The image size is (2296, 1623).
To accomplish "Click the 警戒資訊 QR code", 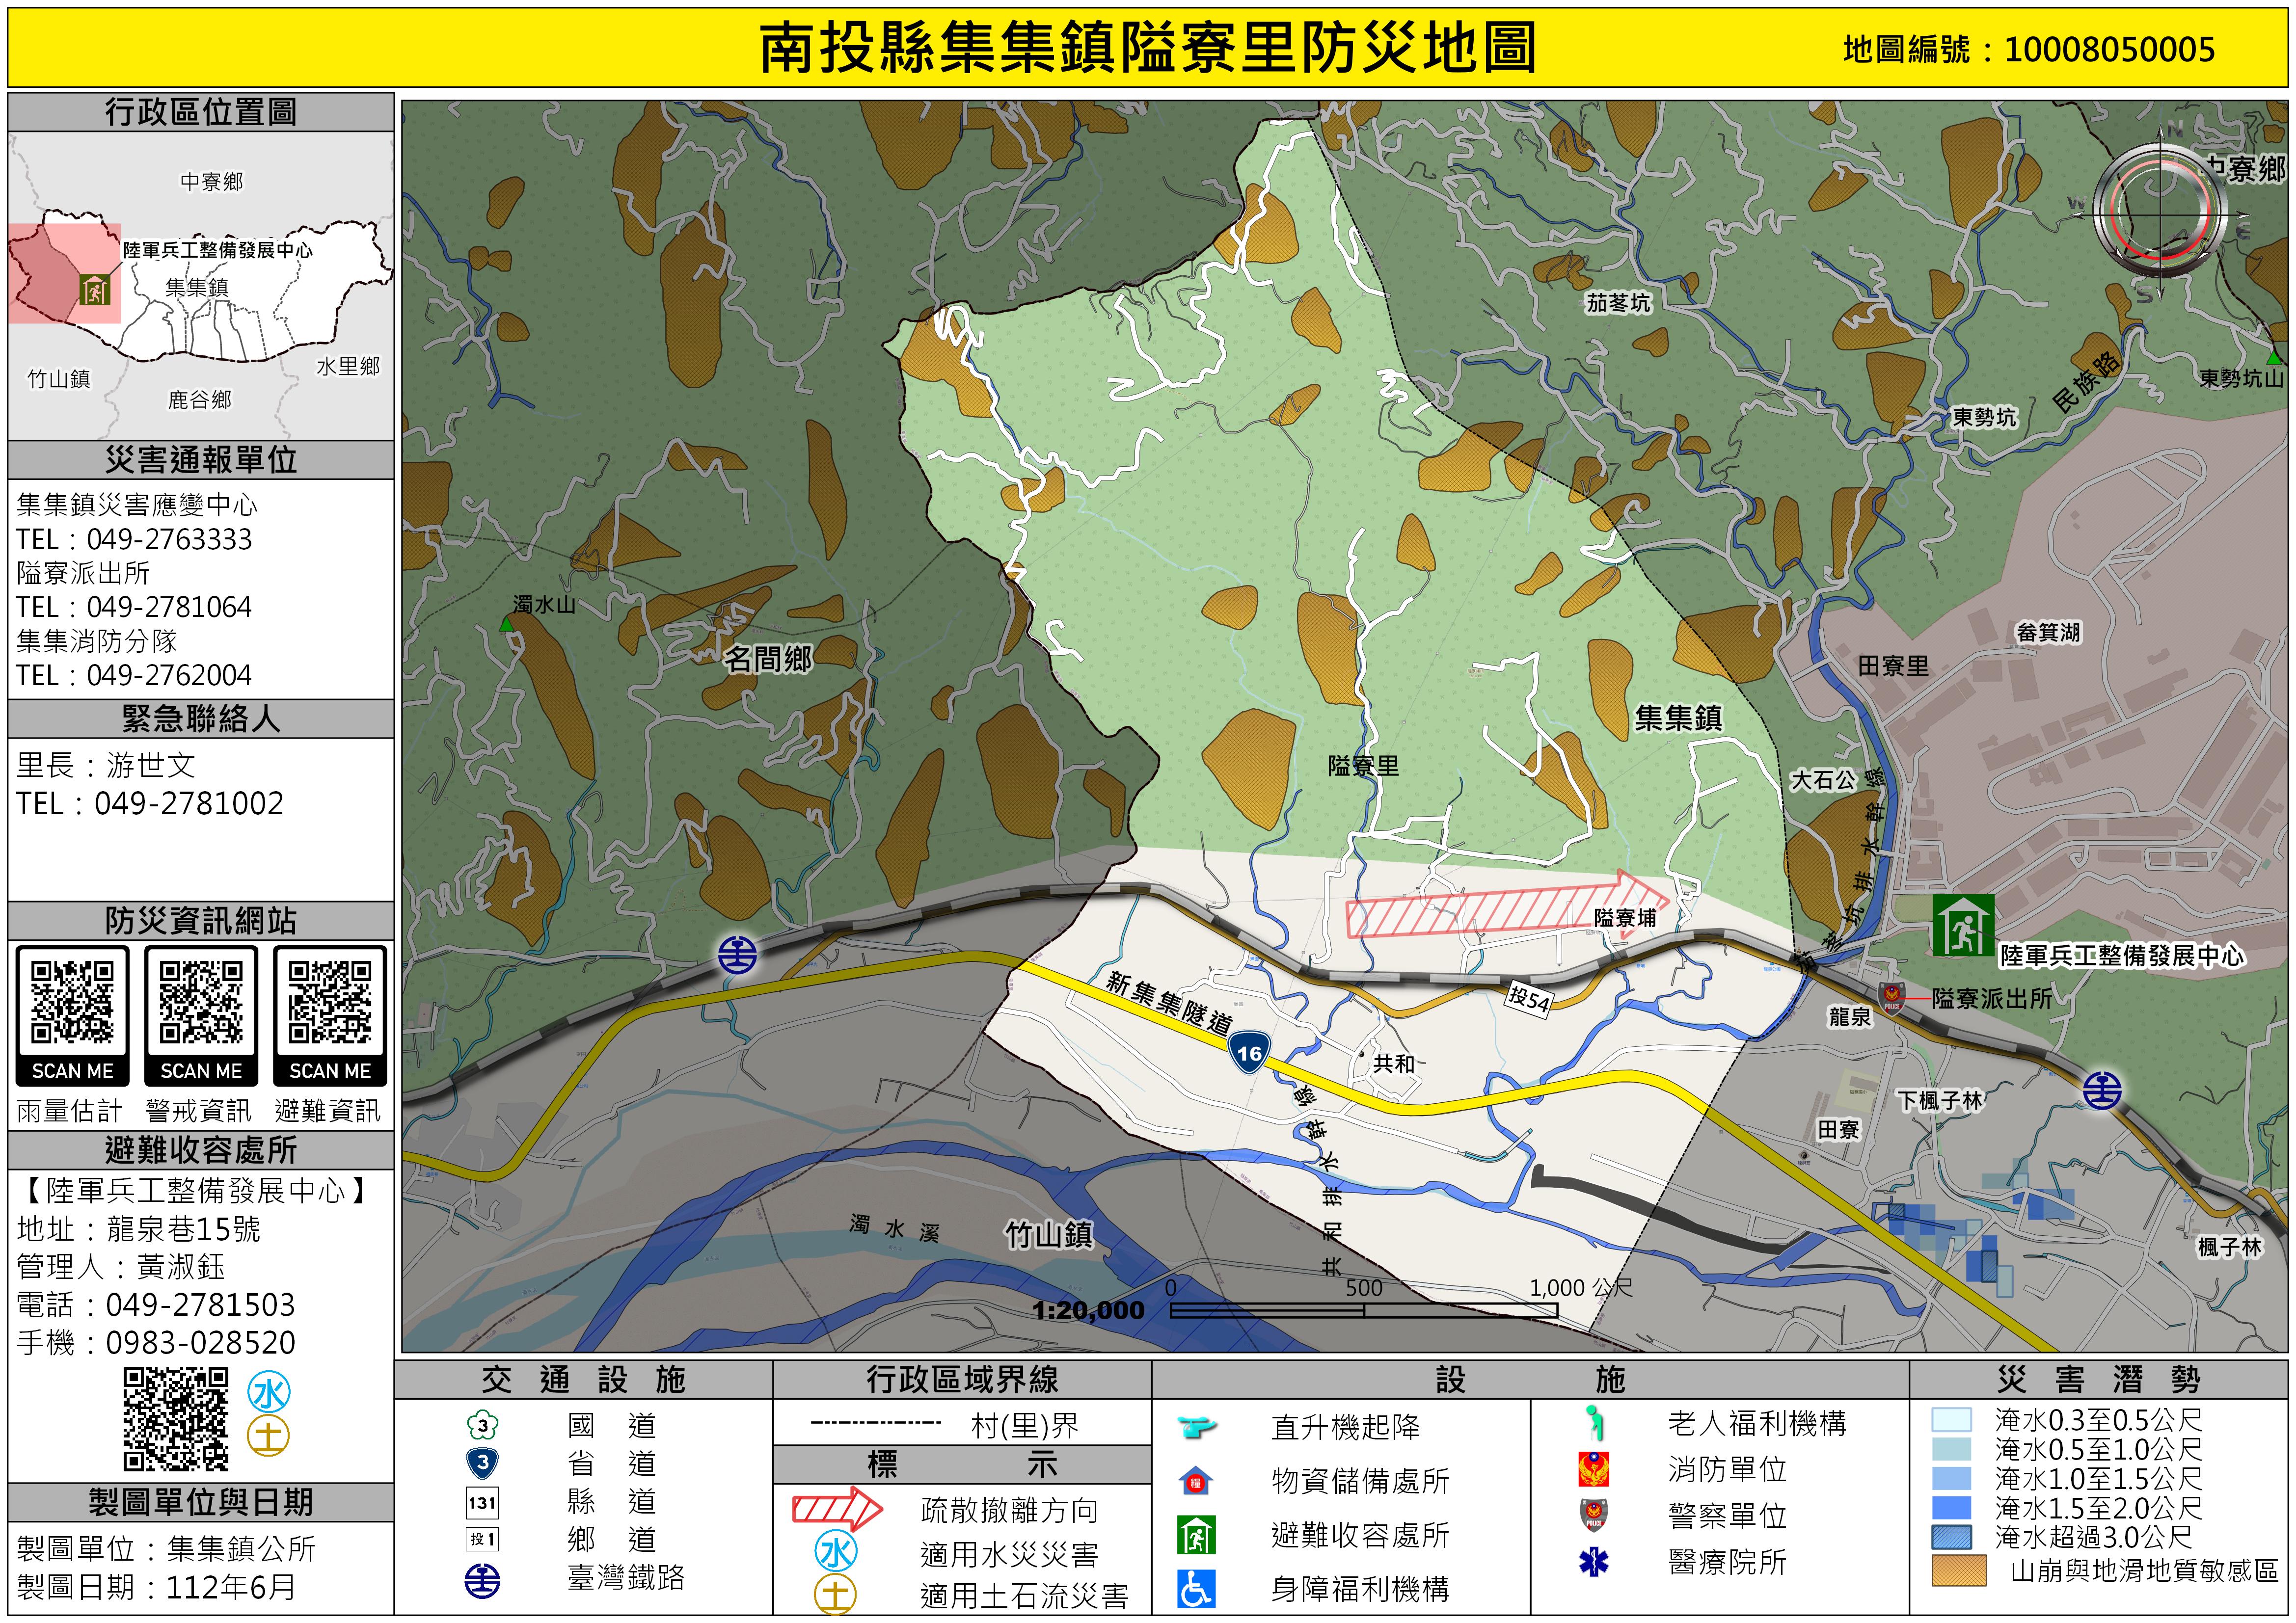I will [201, 1001].
